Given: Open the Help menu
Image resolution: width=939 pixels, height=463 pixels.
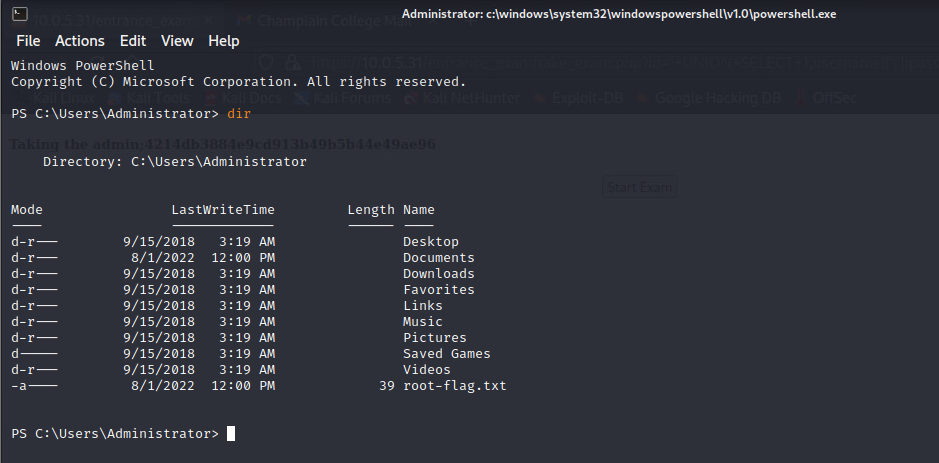Looking at the screenshot, I should (223, 41).
